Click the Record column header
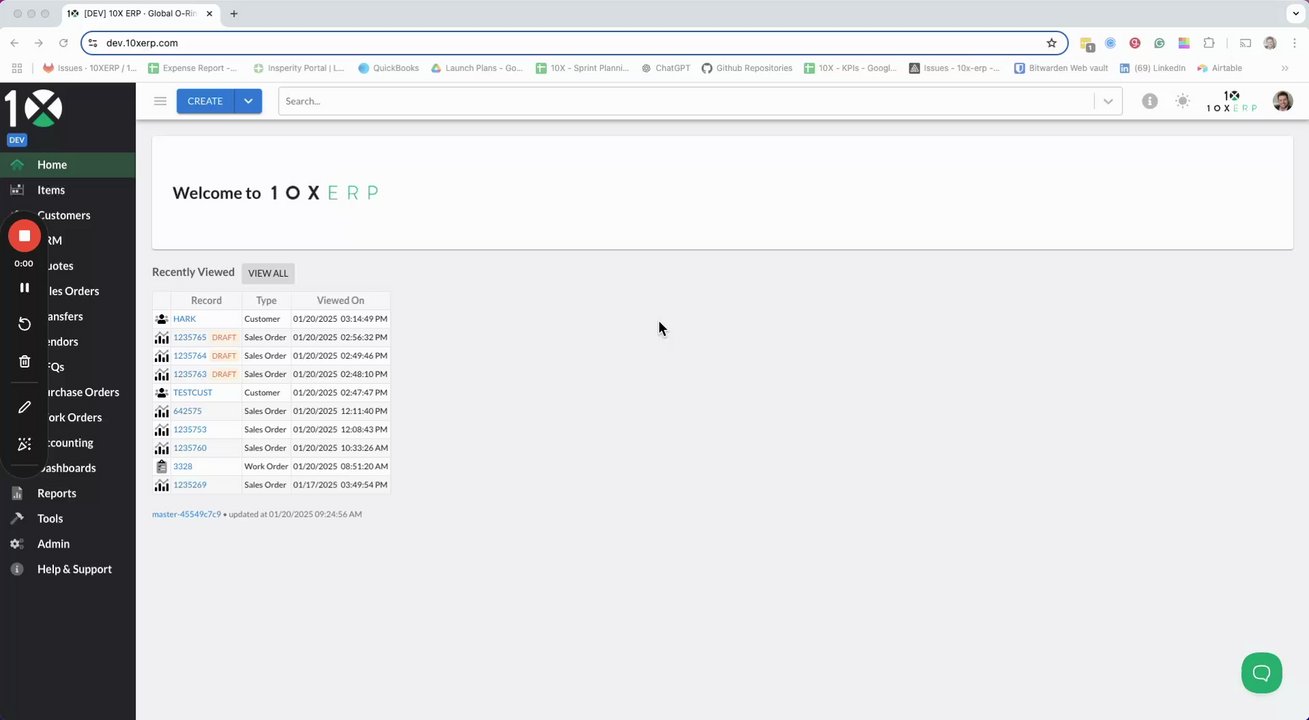This screenshot has width=1309, height=720. point(206,300)
